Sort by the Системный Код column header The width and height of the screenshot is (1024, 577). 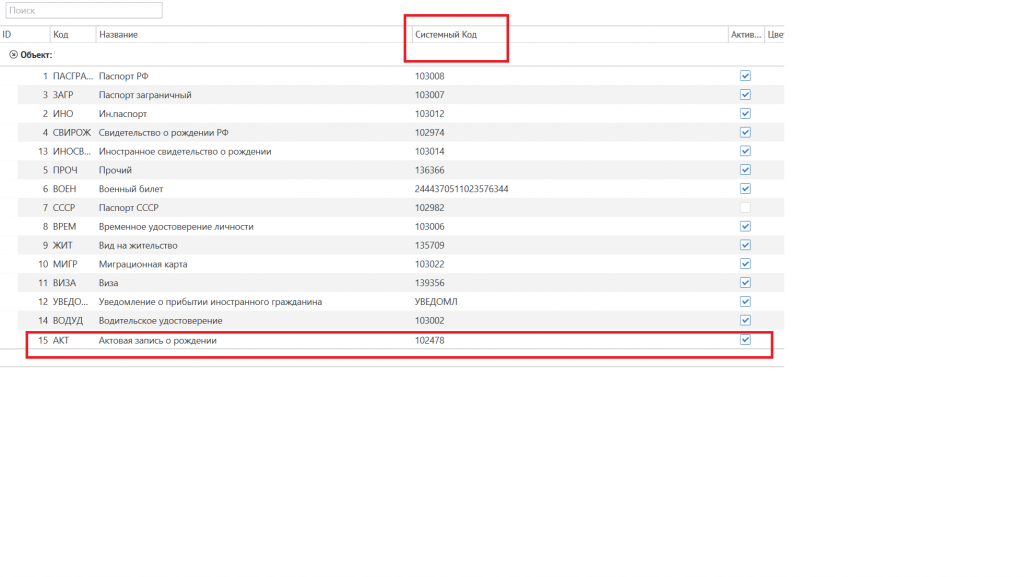coord(446,35)
